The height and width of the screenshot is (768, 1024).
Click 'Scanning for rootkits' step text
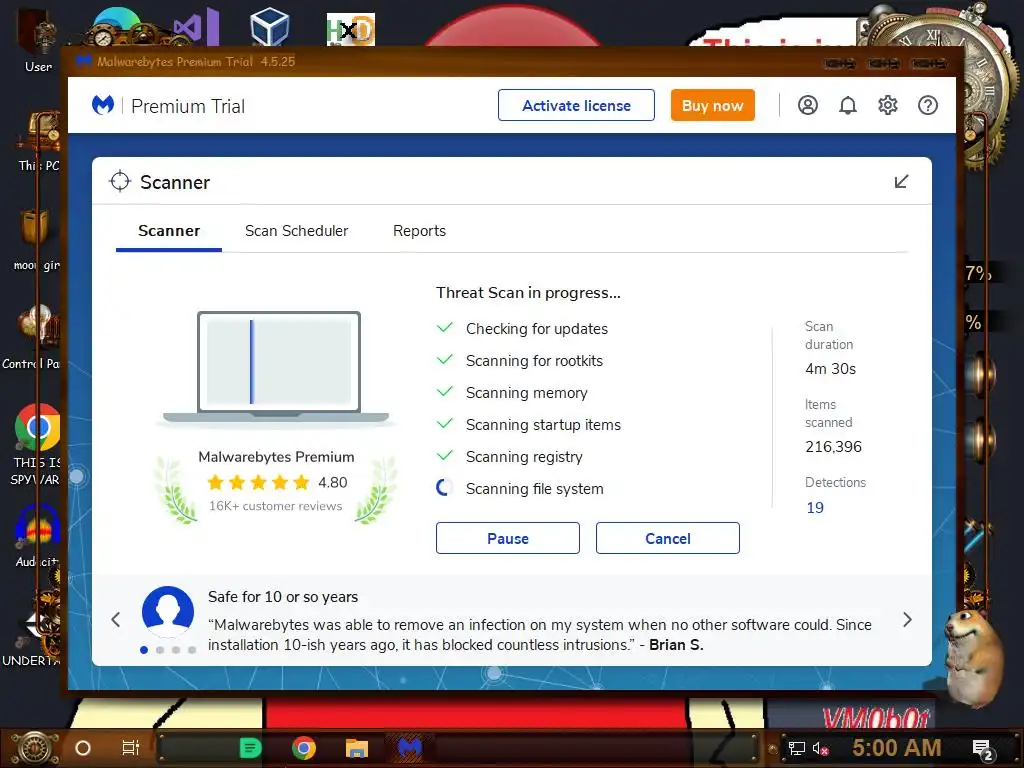click(x=534, y=360)
